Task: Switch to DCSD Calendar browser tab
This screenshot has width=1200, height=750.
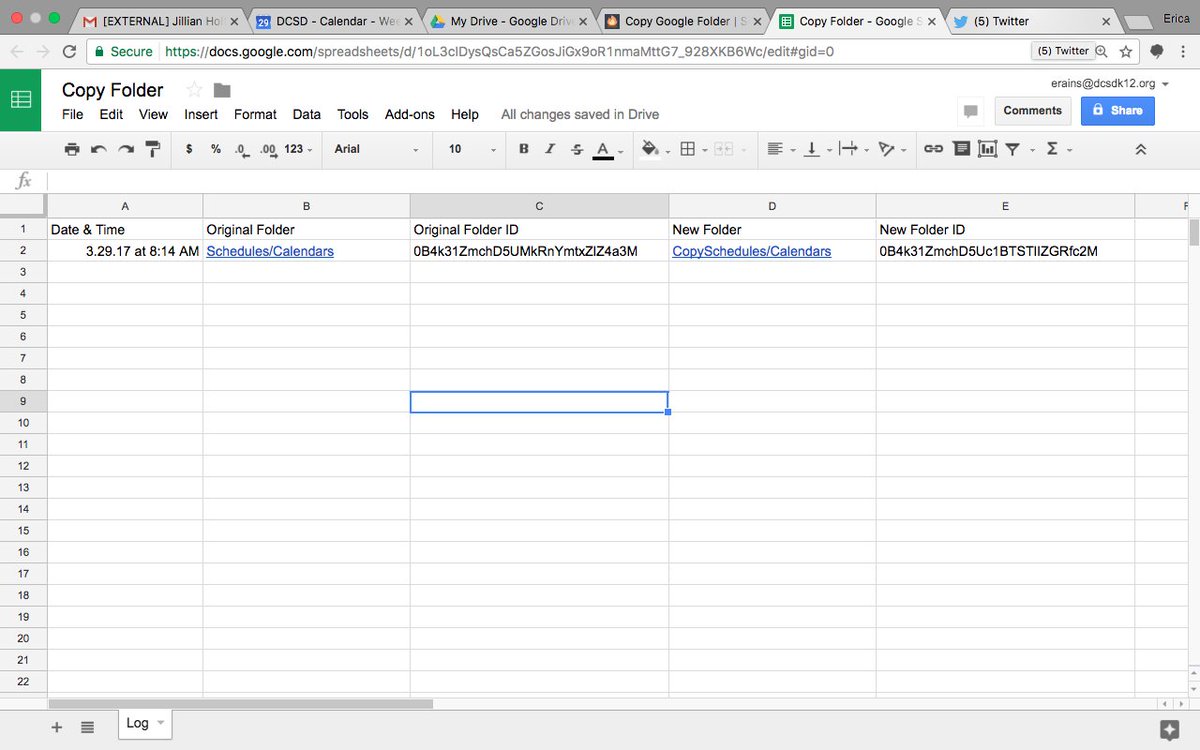Action: pos(333,21)
